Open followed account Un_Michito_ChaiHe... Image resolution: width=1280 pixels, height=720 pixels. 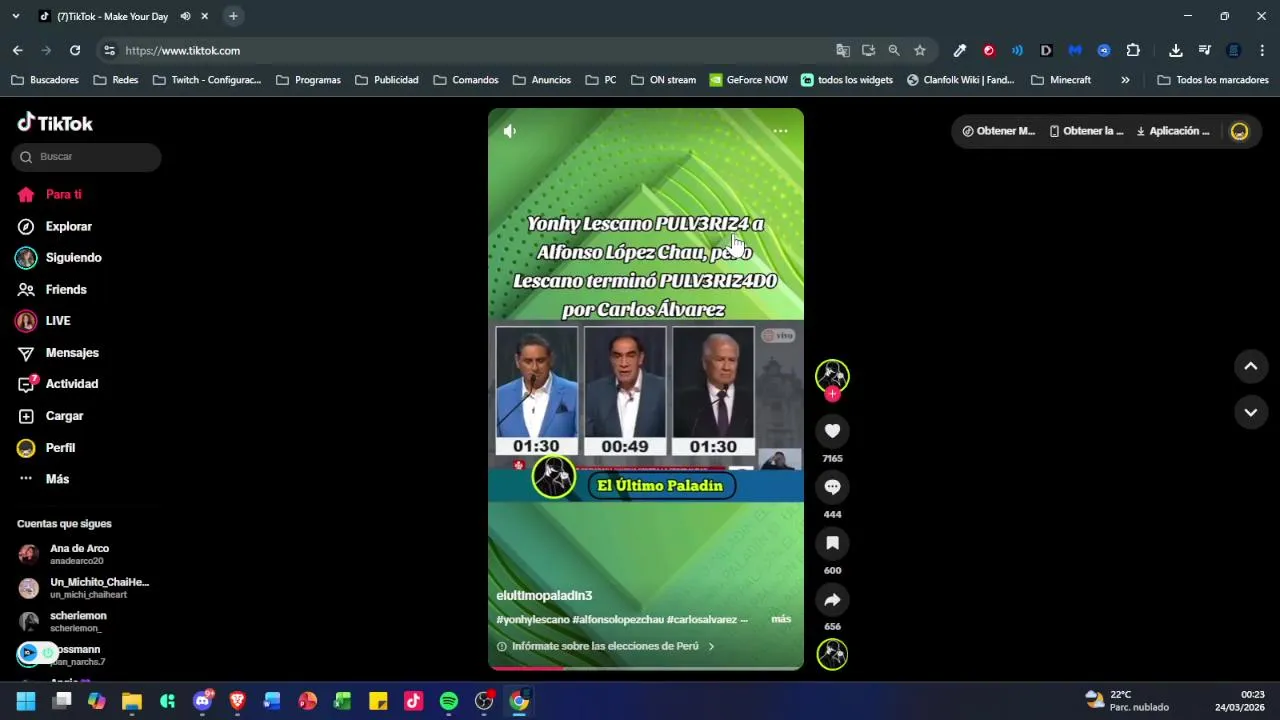tap(85, 588)
